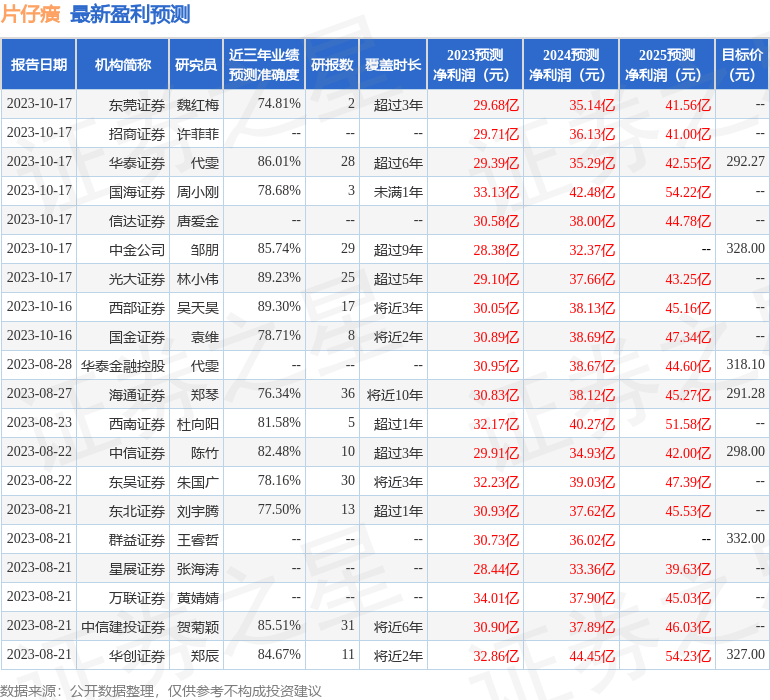
Task: Select the 报告日期 column header
Action: click(39, 64)
